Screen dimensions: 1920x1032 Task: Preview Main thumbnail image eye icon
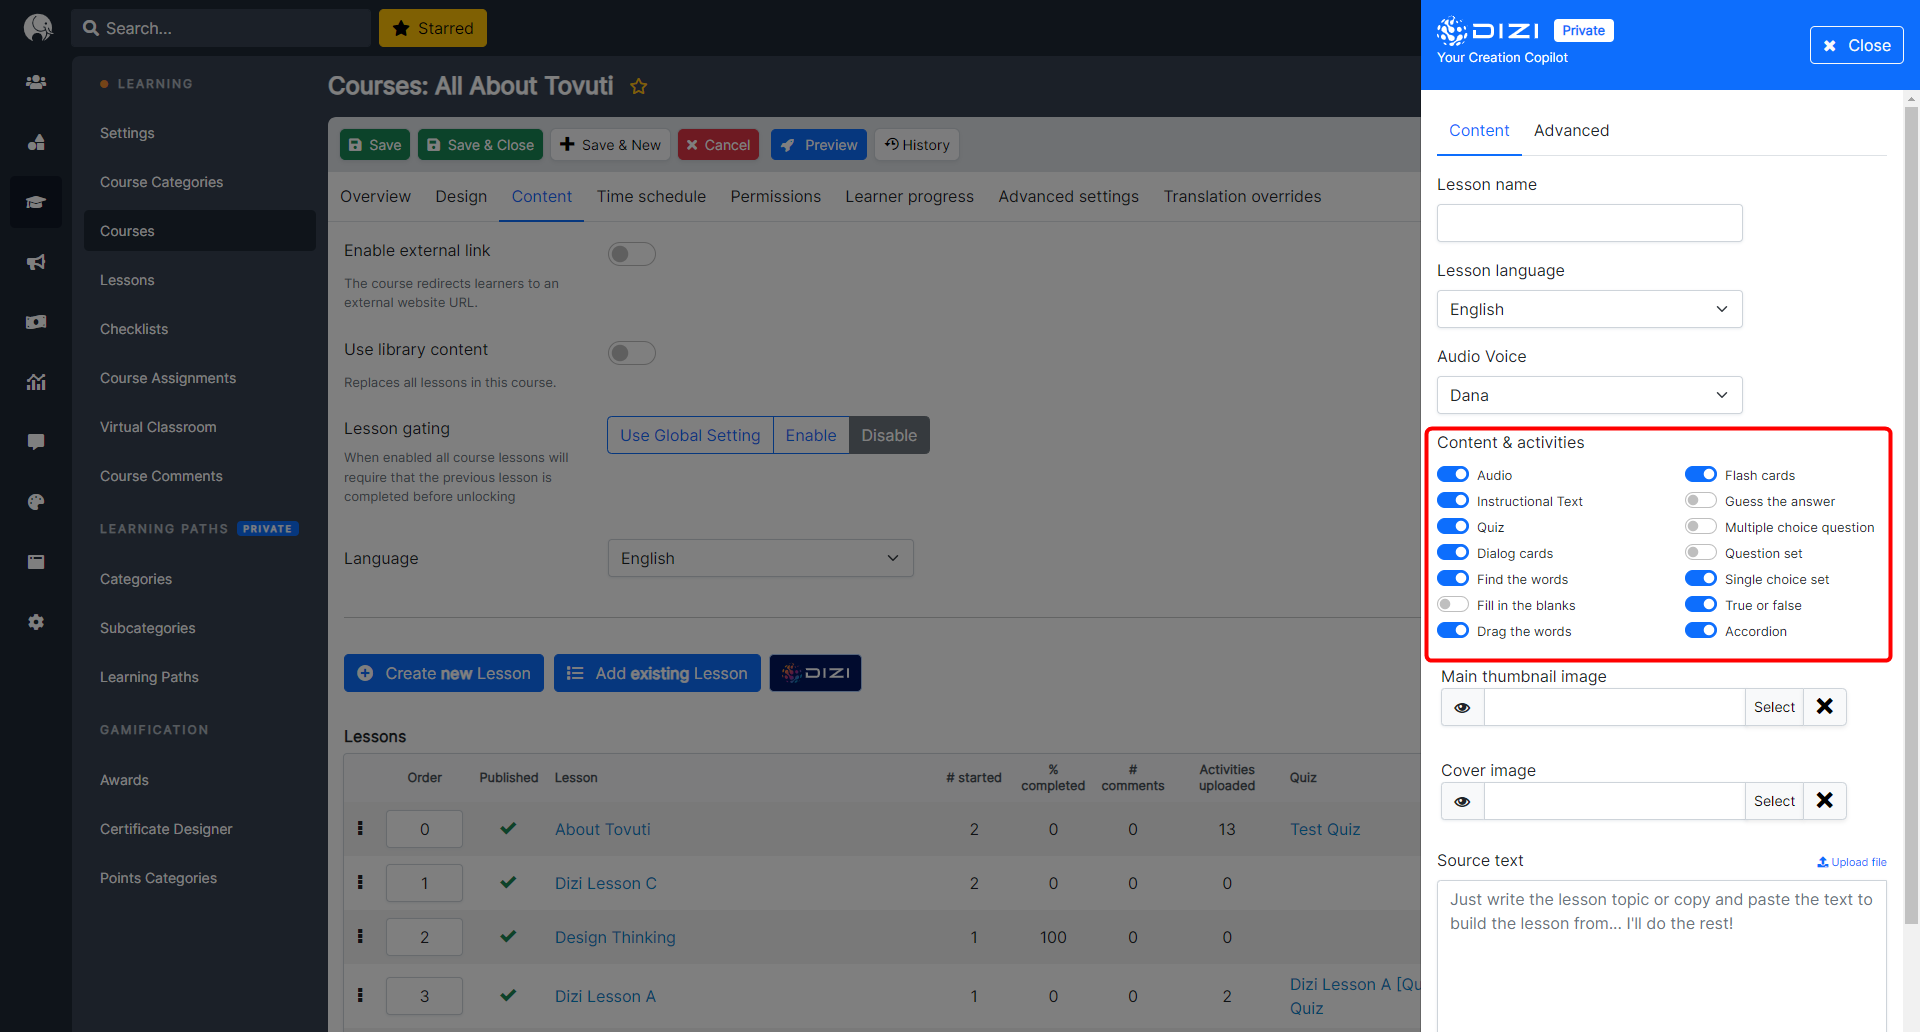click(x=1463, y=707)
